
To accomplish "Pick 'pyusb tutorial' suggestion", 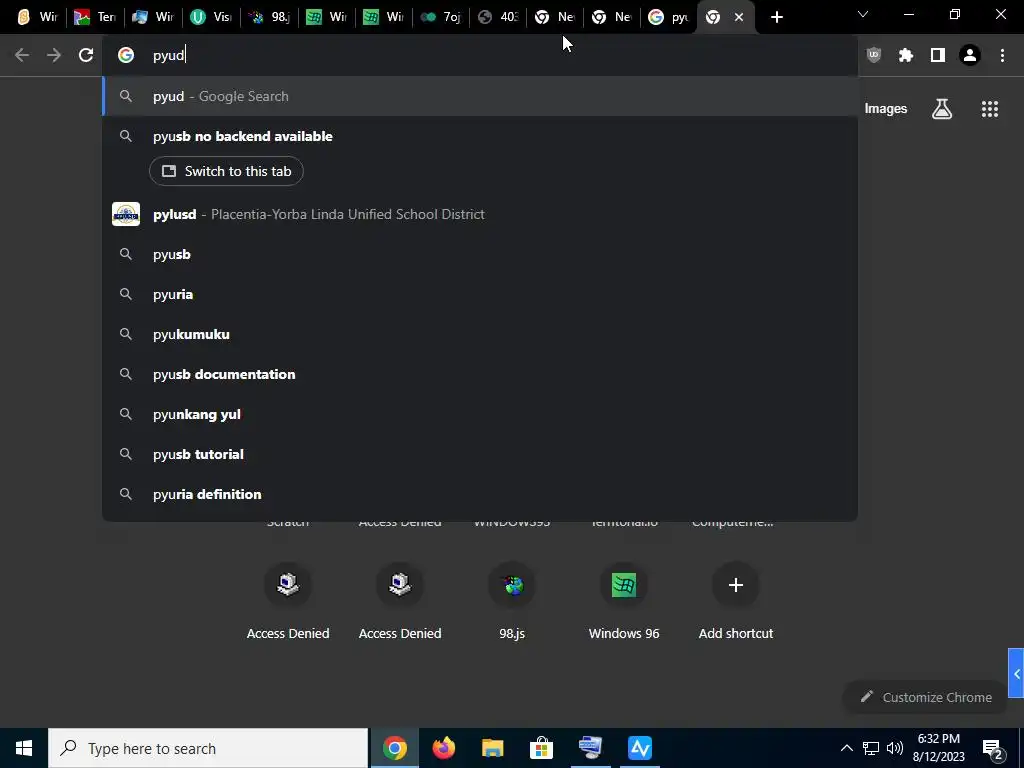I will pyautogui.click(x=480, y=454).
